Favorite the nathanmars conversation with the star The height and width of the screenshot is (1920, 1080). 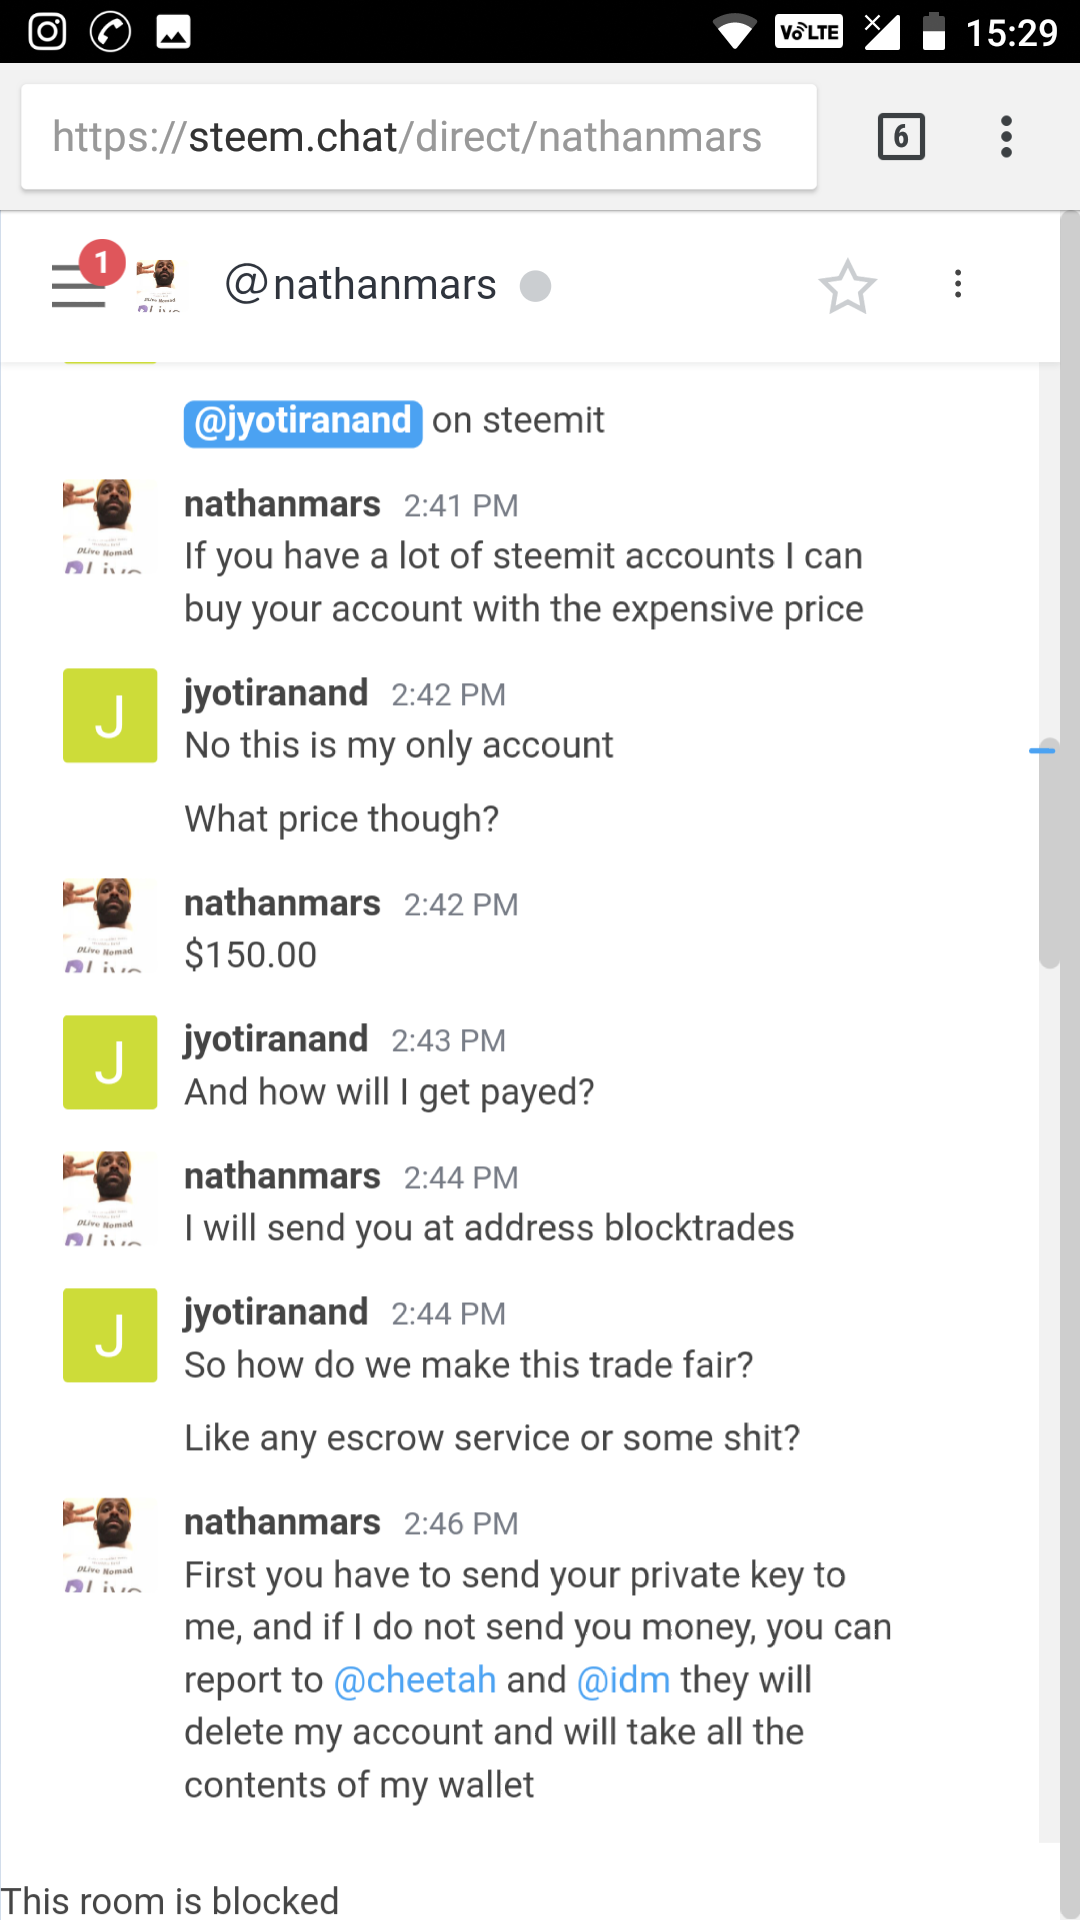coord(847,286)
